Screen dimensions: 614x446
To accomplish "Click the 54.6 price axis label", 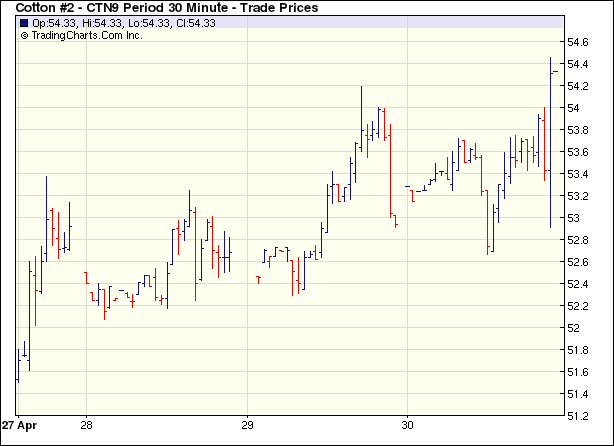I will pos(579,42).
